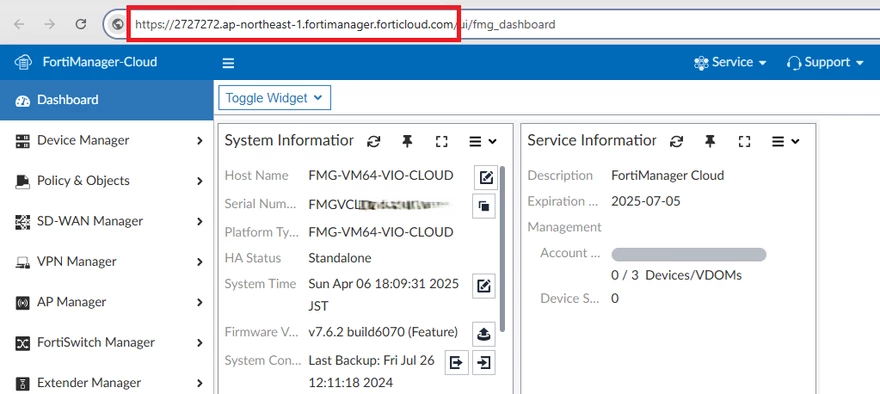Open the Service Information widget options menu
880x394 pixels.
pos(786,141)
